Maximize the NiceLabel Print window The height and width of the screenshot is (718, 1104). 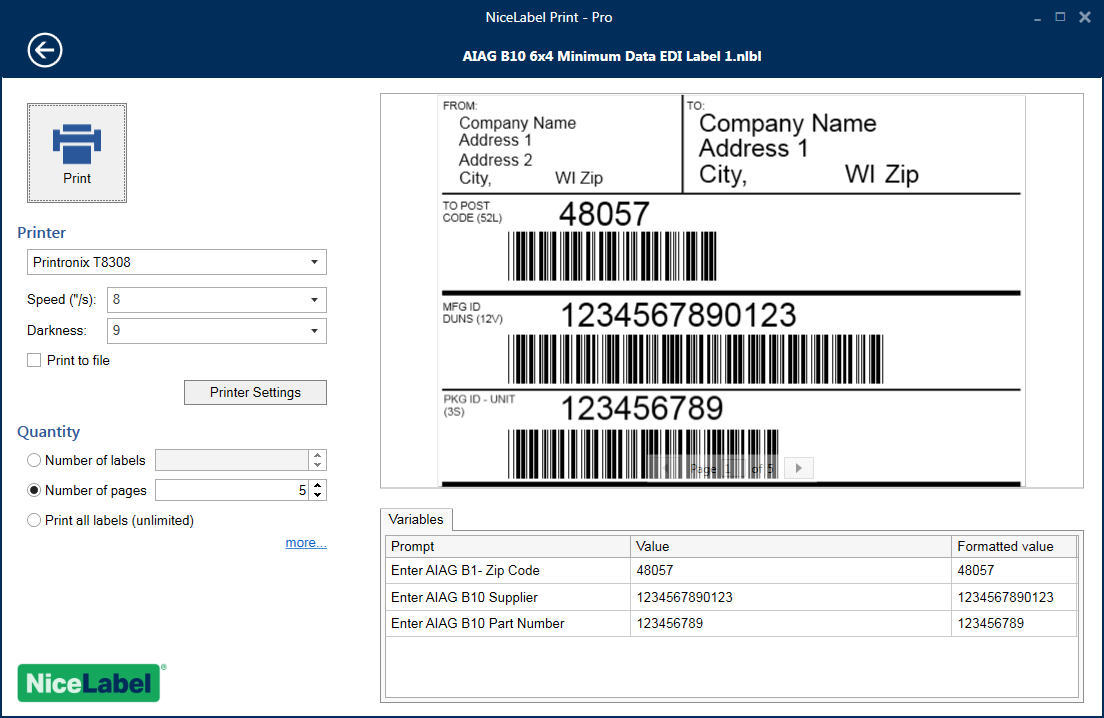coord(1060,17)
